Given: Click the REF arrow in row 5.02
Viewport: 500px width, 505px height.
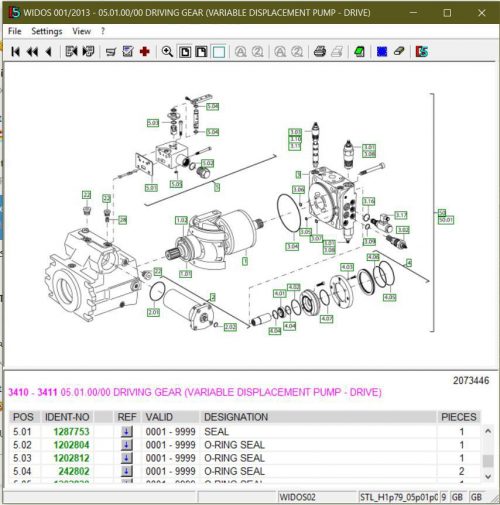Looking at the screenshot, I should 126,445.
